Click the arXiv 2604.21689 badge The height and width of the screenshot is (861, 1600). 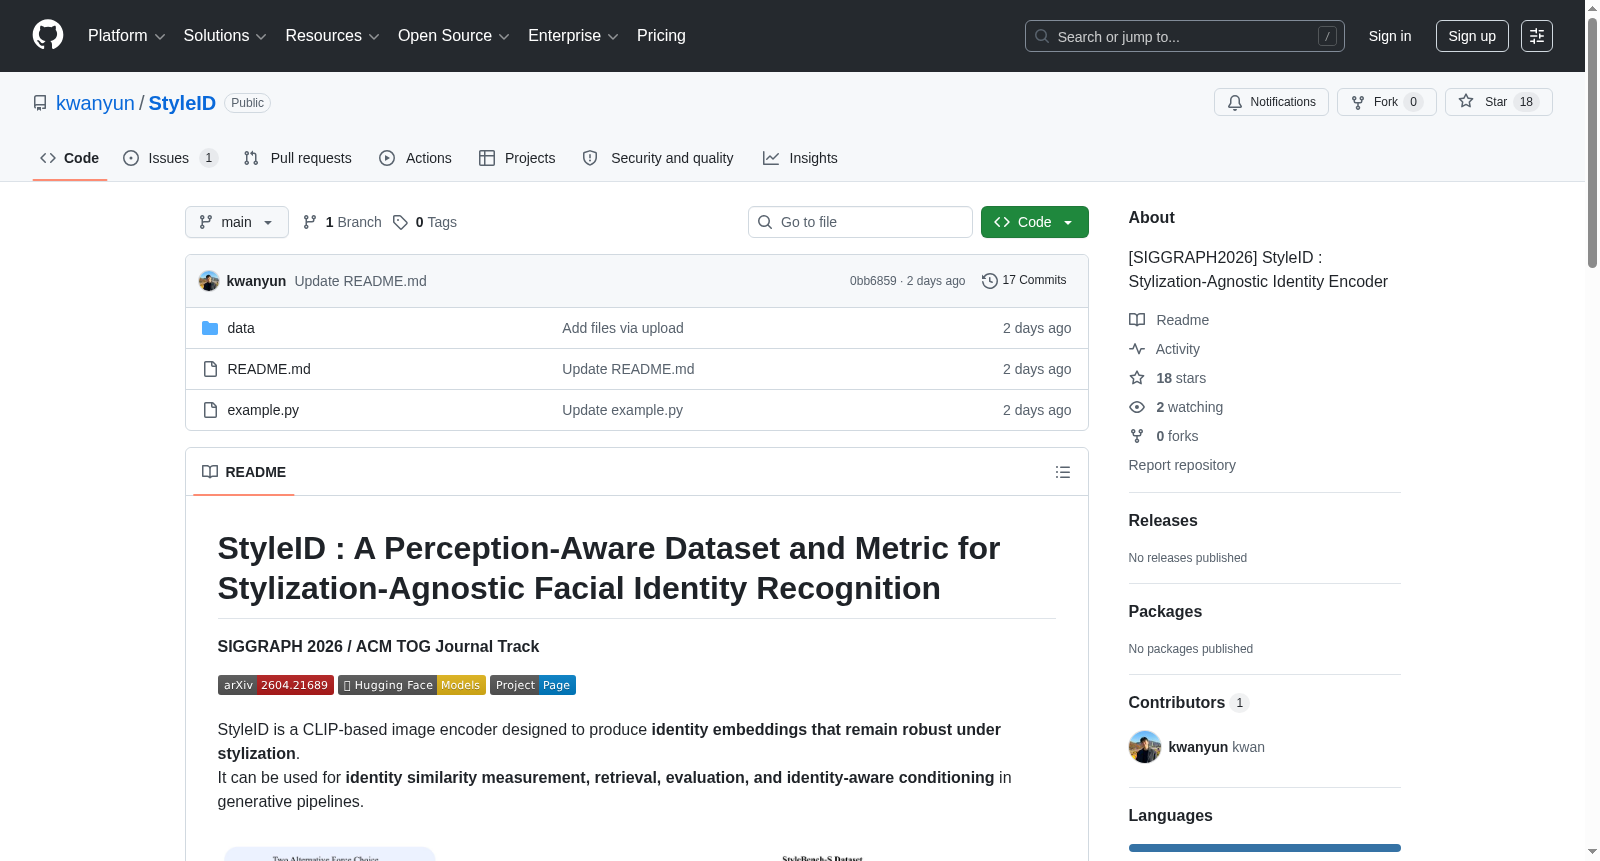[276, 685]
